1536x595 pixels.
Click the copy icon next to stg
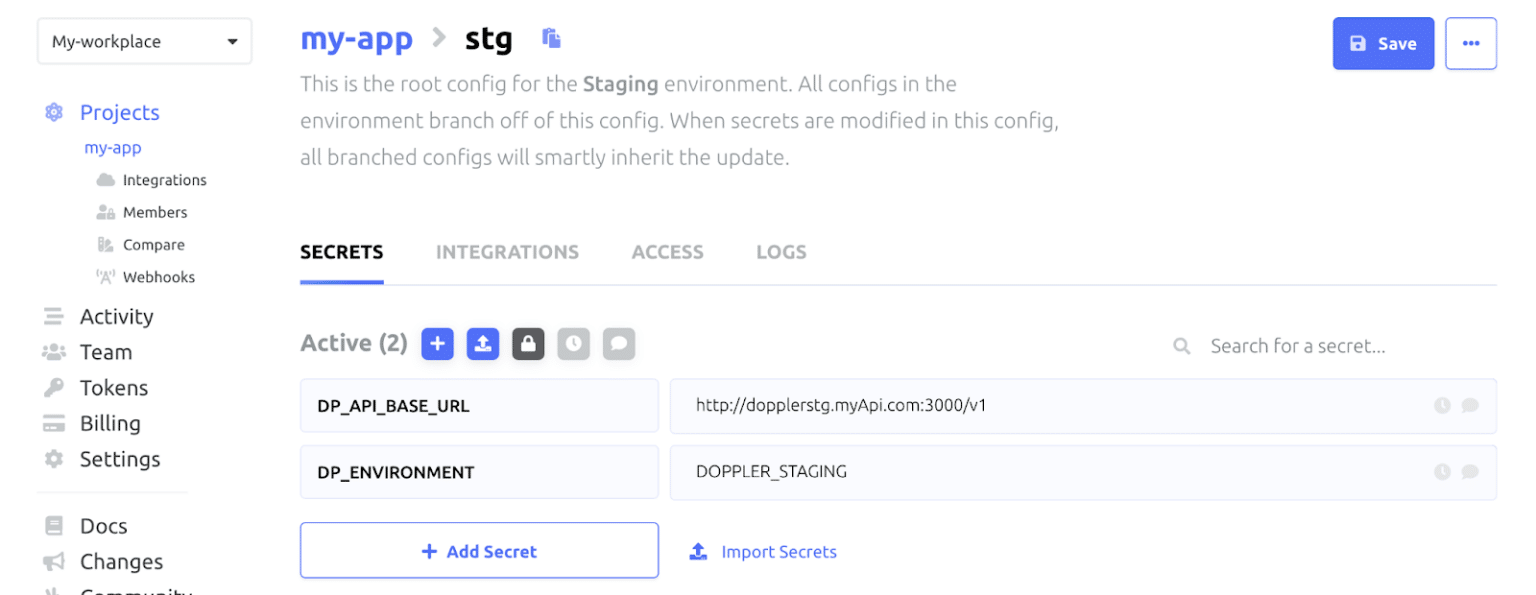click(x=551, y=39)
